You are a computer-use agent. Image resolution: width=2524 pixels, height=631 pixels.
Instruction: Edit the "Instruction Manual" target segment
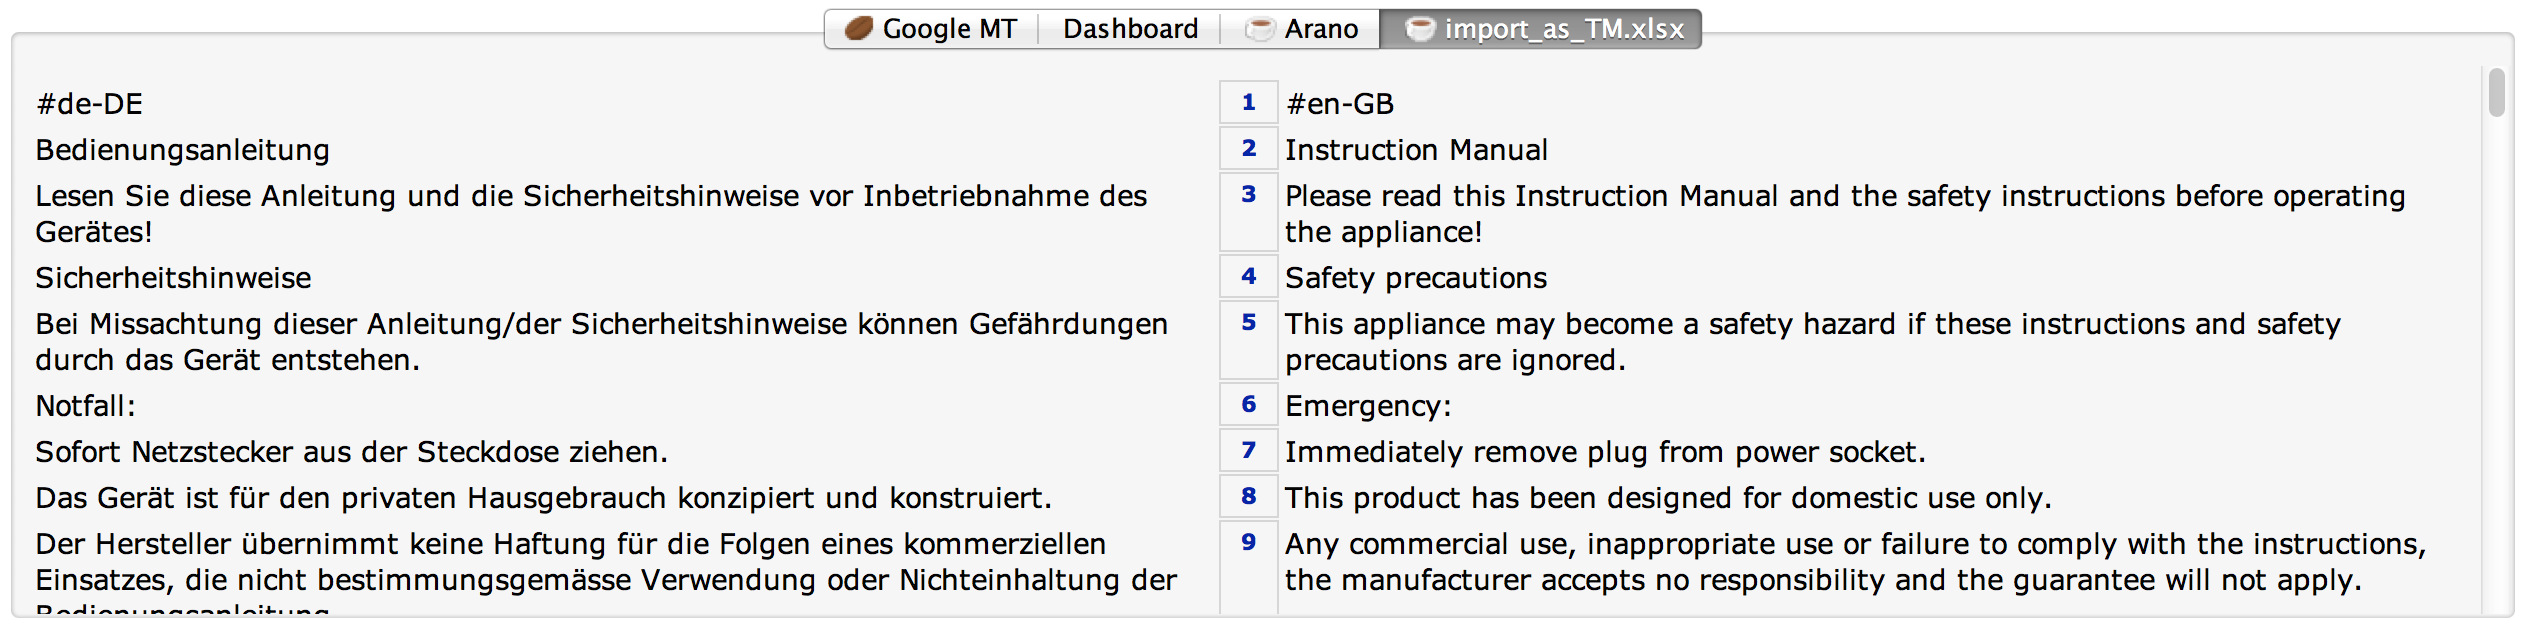coord(1416,150)
